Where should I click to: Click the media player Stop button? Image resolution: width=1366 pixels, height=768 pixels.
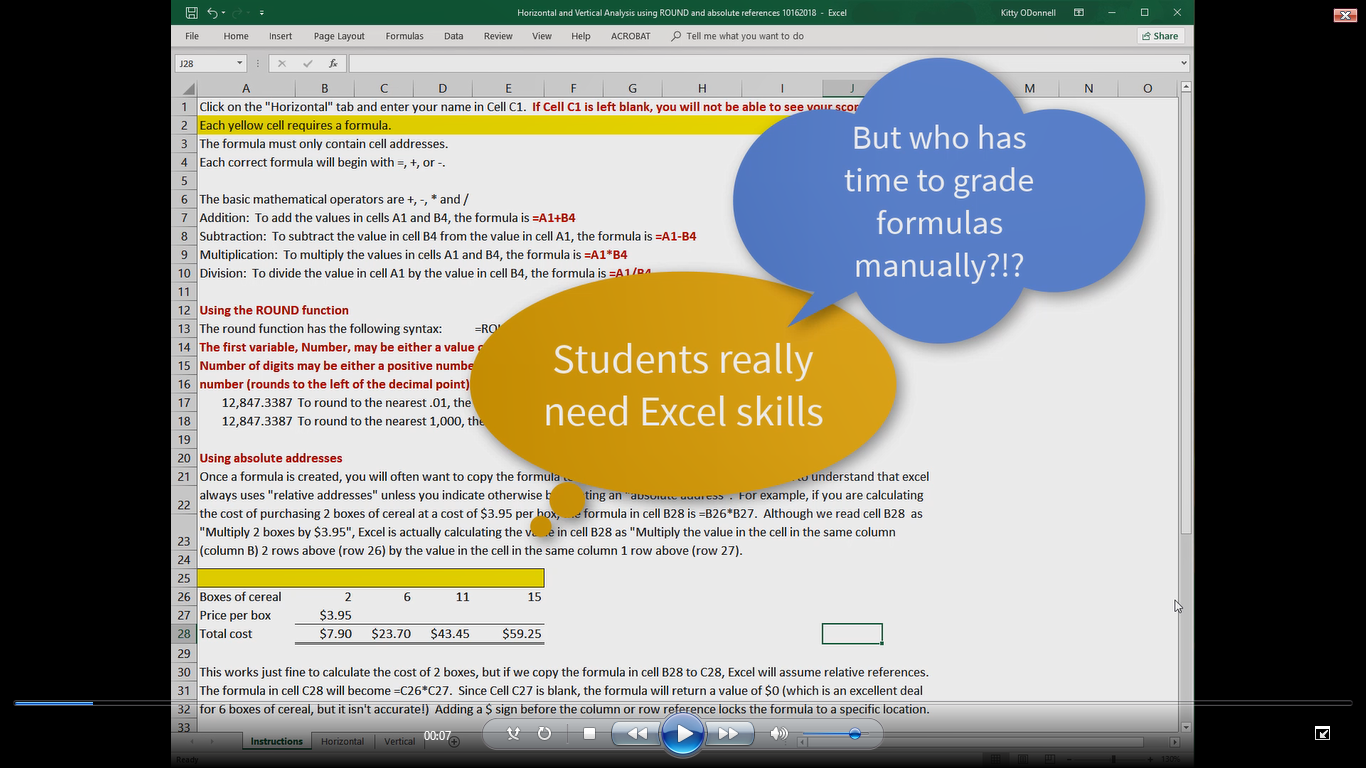click(x=589, y=734)
